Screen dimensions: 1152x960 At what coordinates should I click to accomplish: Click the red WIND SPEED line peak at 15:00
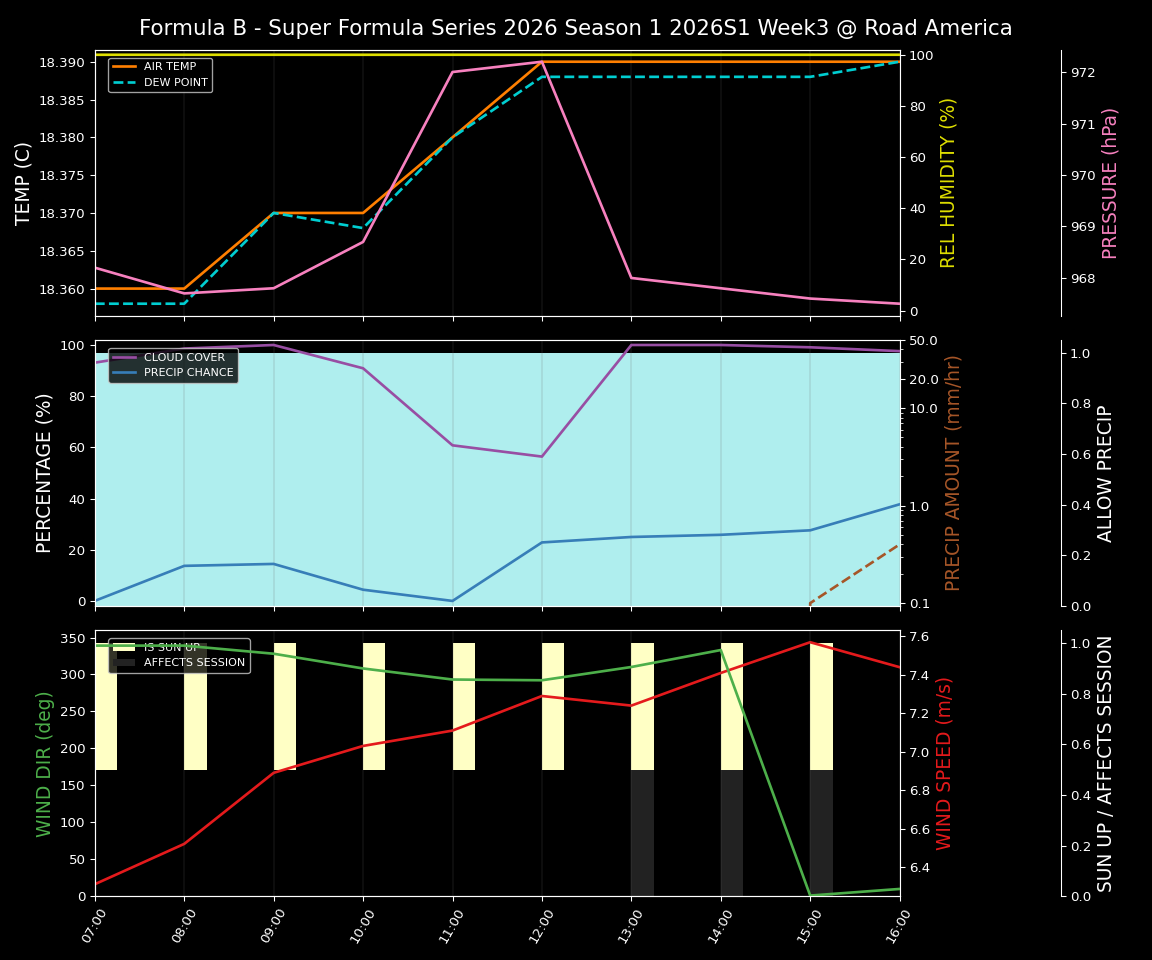click(808, 642)
